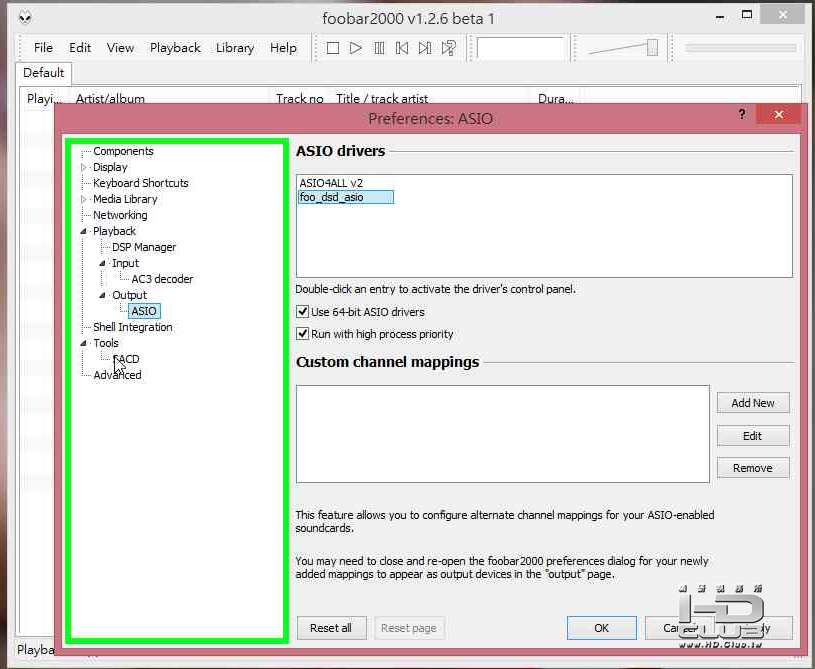This screenshot has width=815, height=669.
Task: Open the File menu
Action: pyautogui.click(x=43, y=48)
